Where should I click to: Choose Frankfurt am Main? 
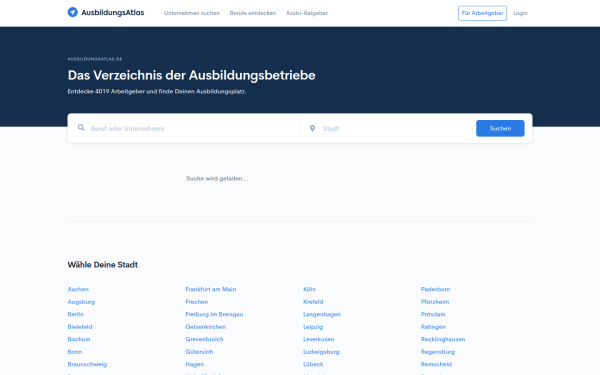pos(211,289)
